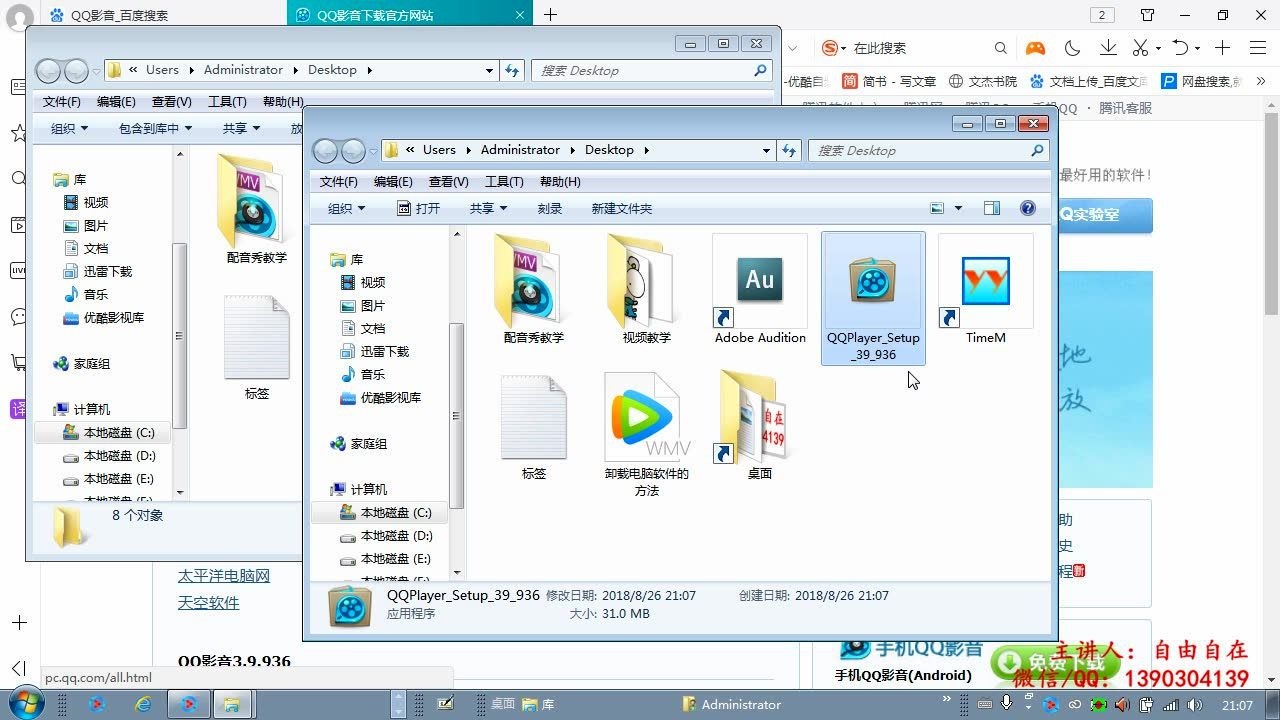Show more bookmarks via the » chevron
1280x720 pixels.
point(1261,81)
